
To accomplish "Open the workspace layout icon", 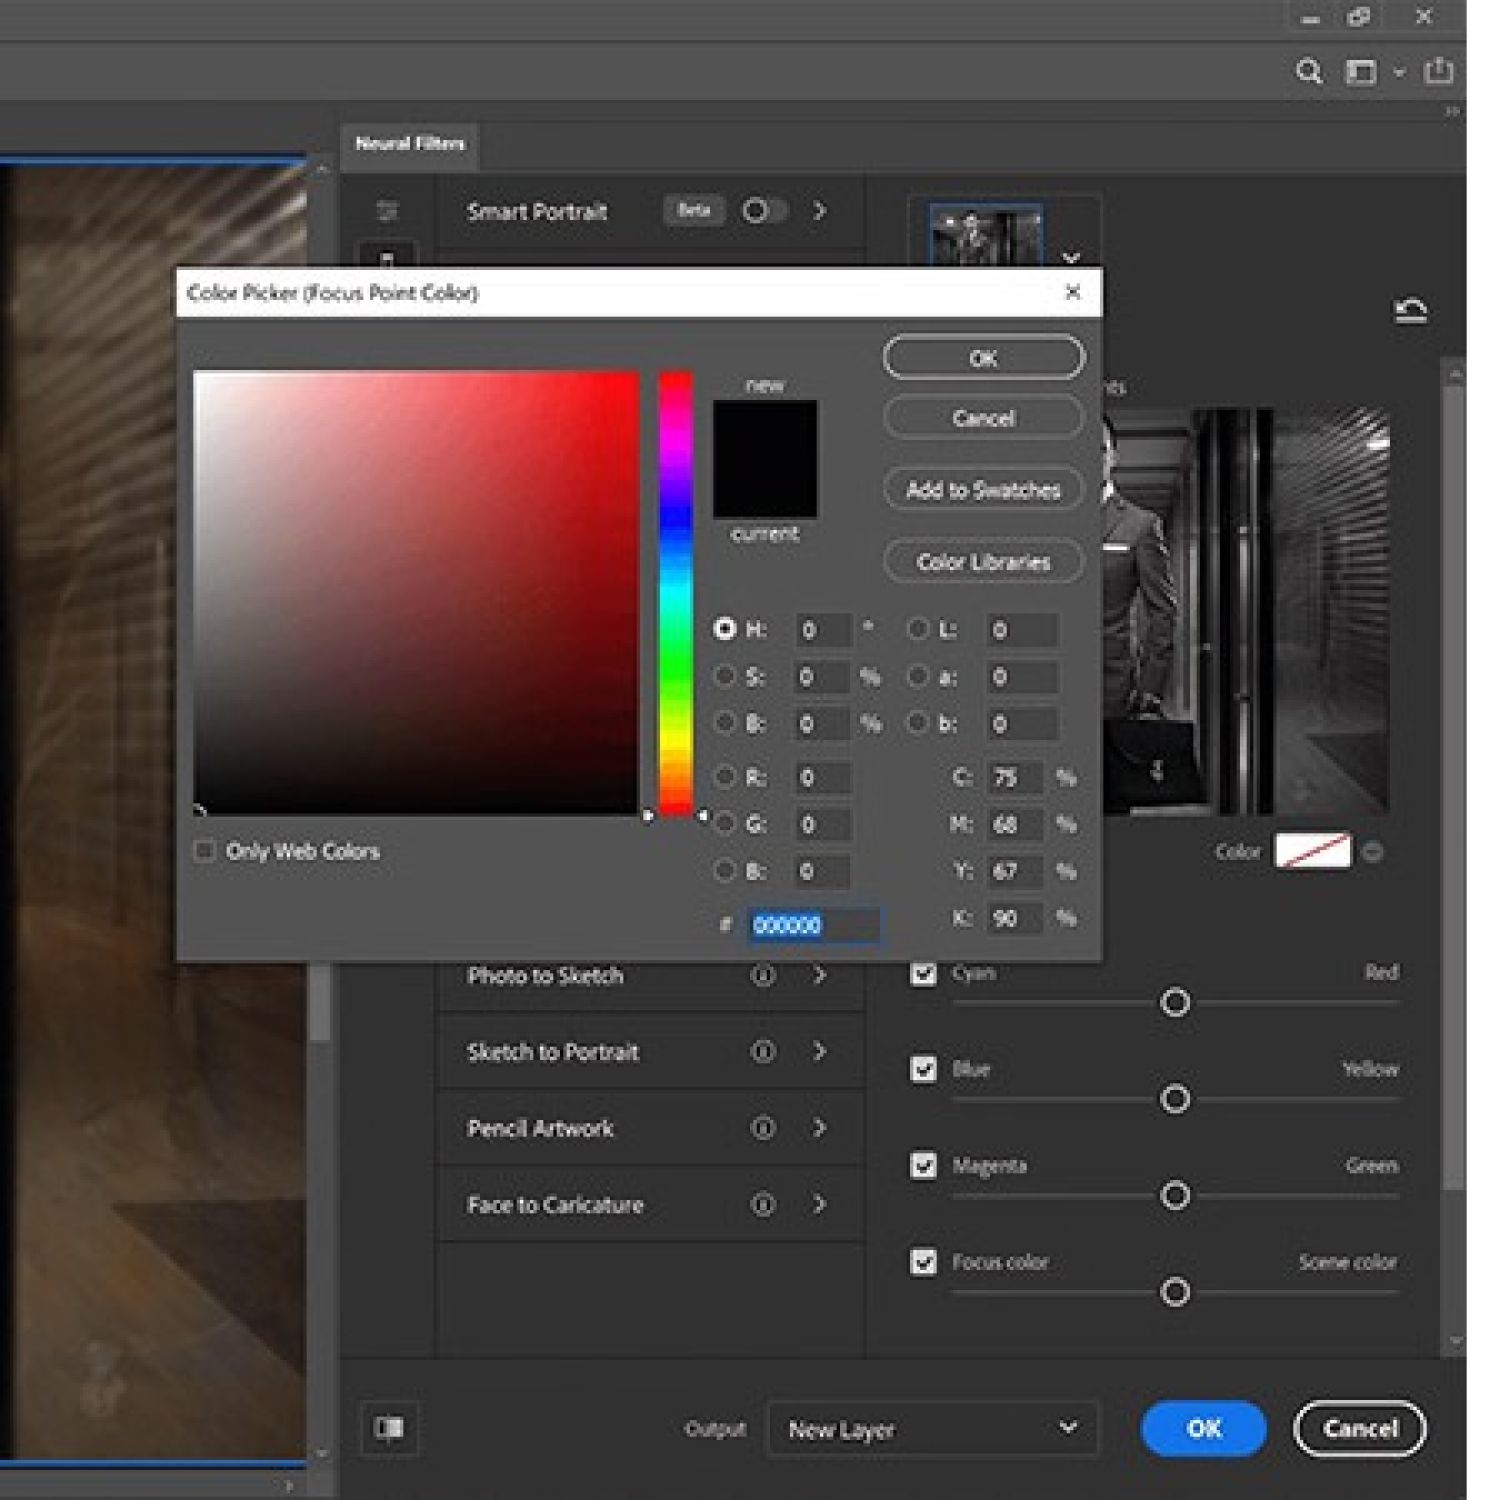I will tap(1361, 72).
